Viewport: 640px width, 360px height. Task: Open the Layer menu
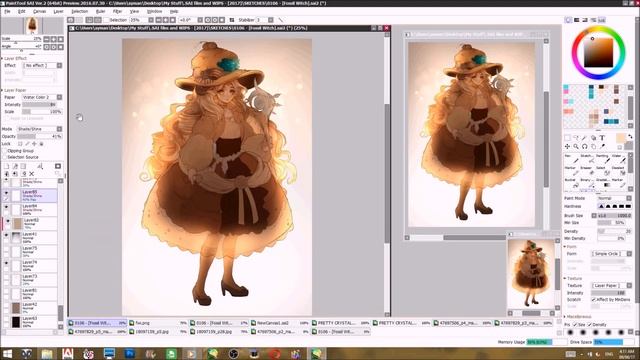click(58, 11)
